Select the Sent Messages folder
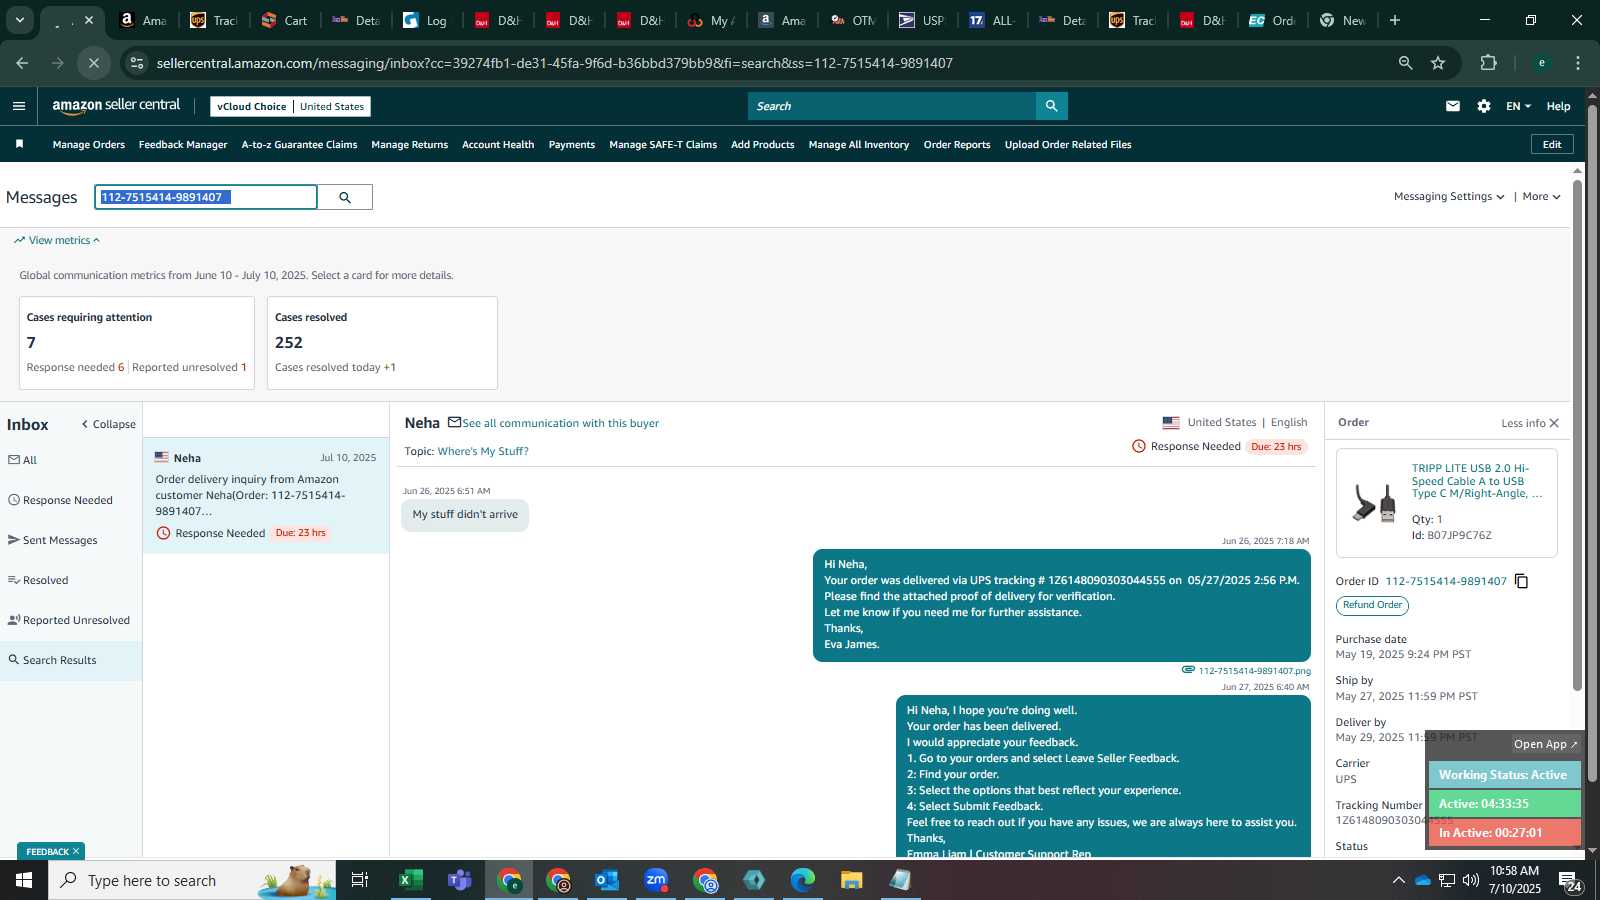This screenshot has height=900, width=1600. click(52, 540)
